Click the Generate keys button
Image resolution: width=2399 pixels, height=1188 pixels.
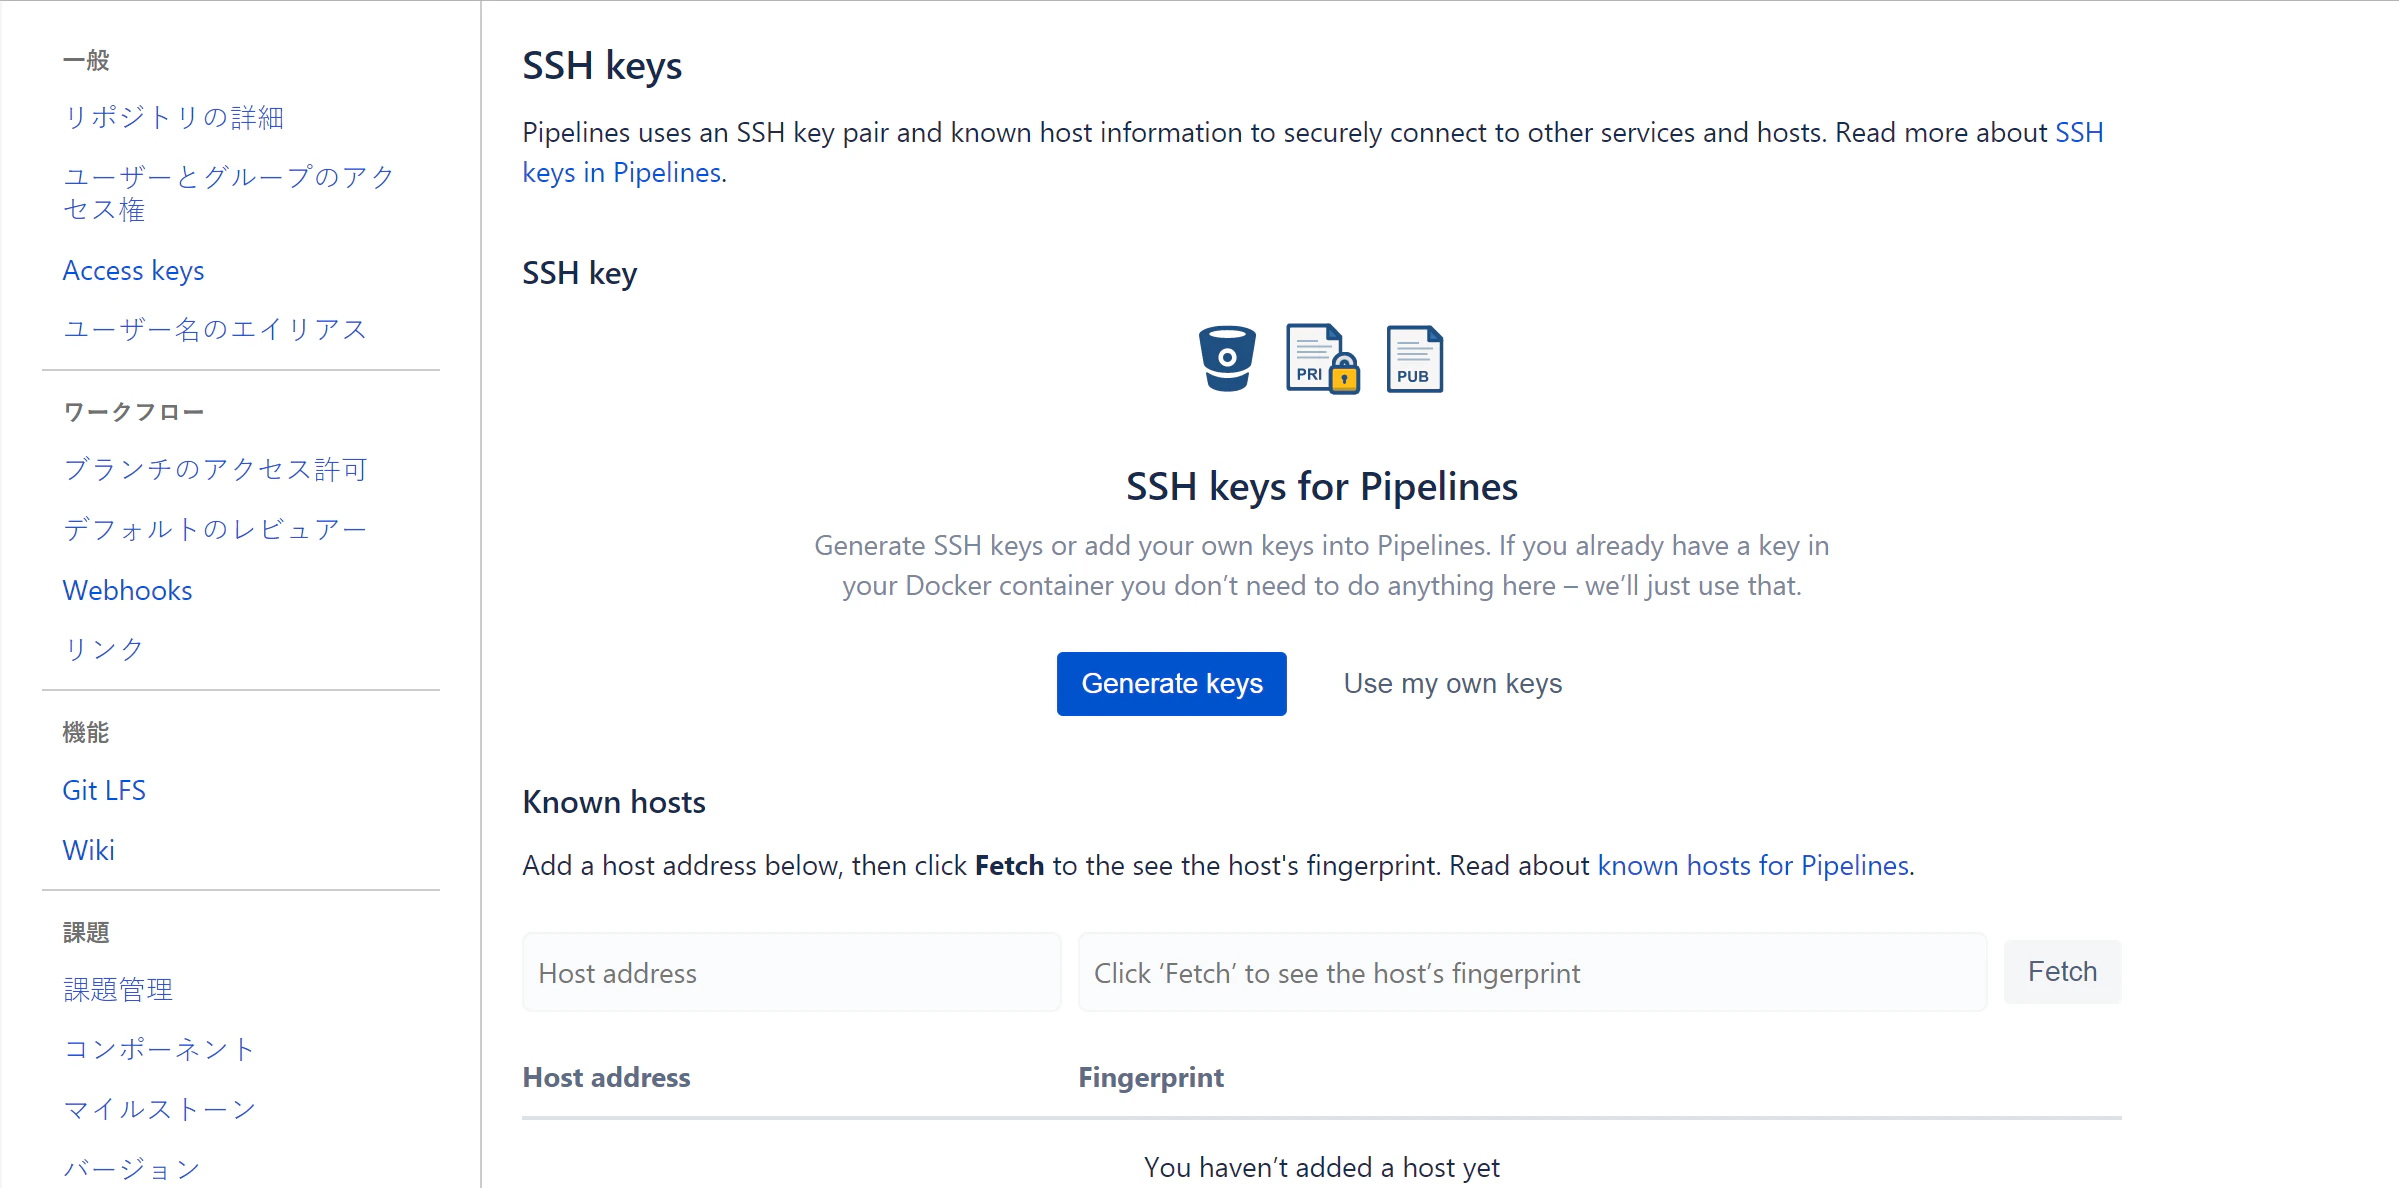pos(1171,684)
